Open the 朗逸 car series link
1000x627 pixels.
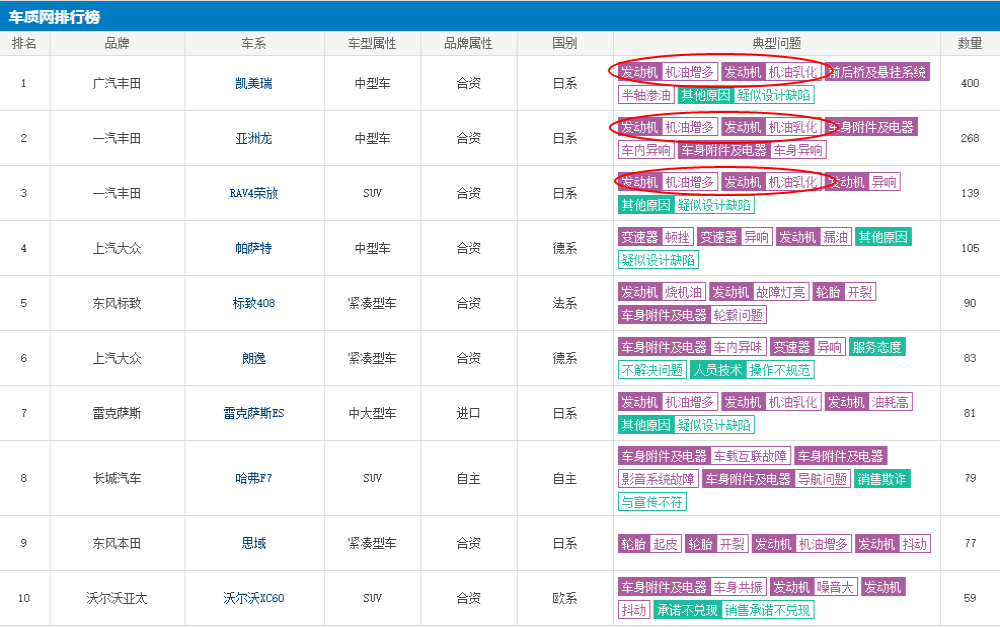pyautogui.click(x=253, y=358)
